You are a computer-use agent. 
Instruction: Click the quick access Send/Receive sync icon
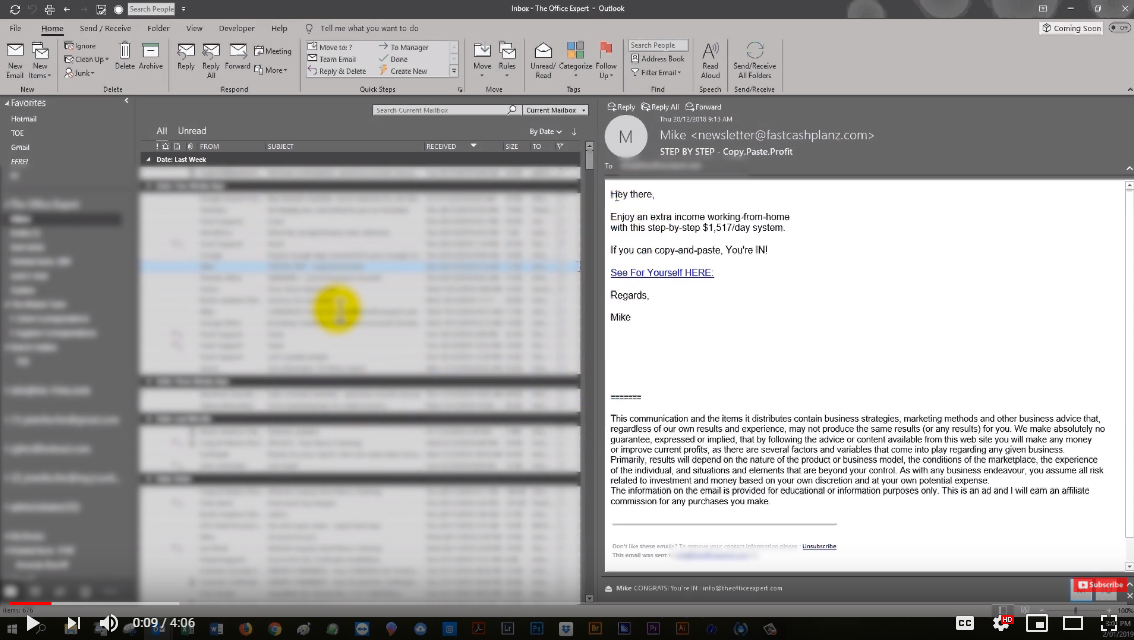(14, 9)
